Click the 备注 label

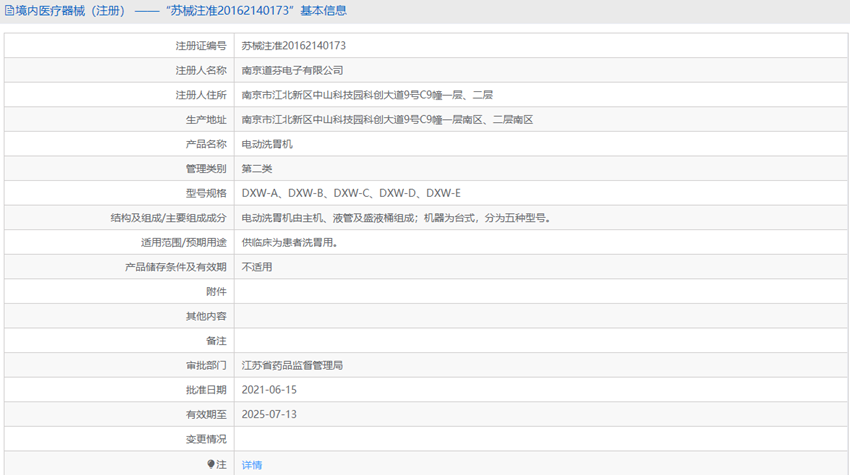216,341
